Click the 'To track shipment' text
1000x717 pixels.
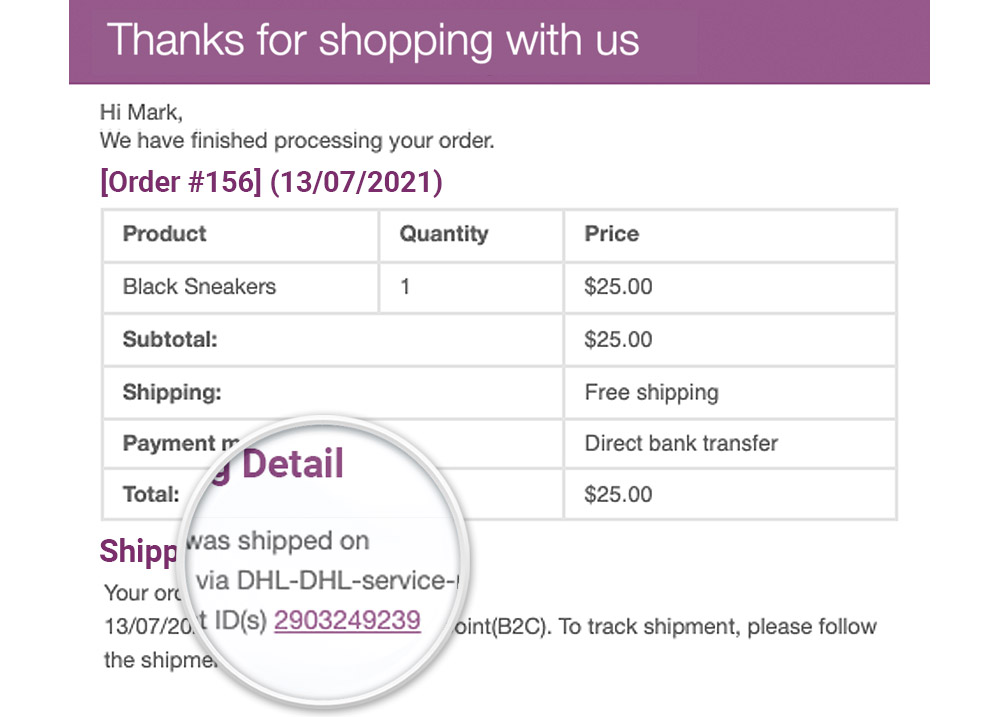click(x=649, y=627)
